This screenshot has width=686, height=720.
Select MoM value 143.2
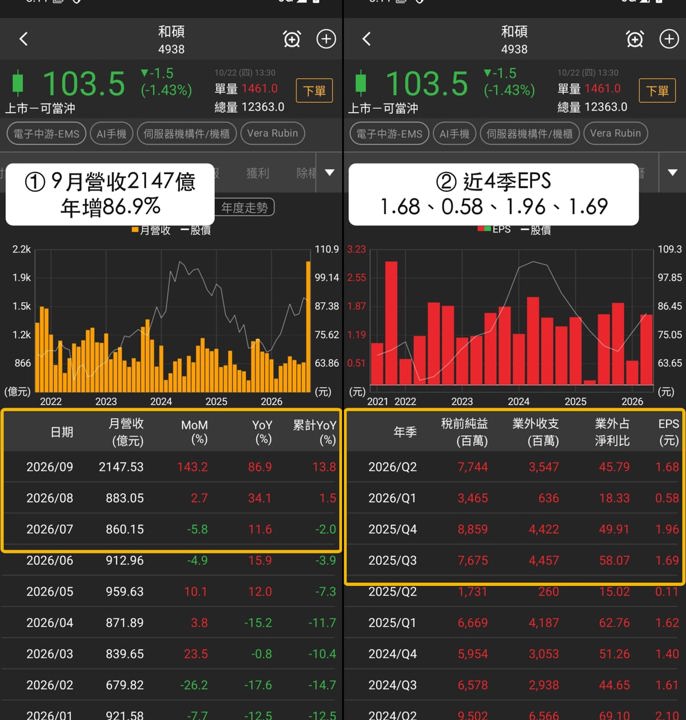point(192,467)
